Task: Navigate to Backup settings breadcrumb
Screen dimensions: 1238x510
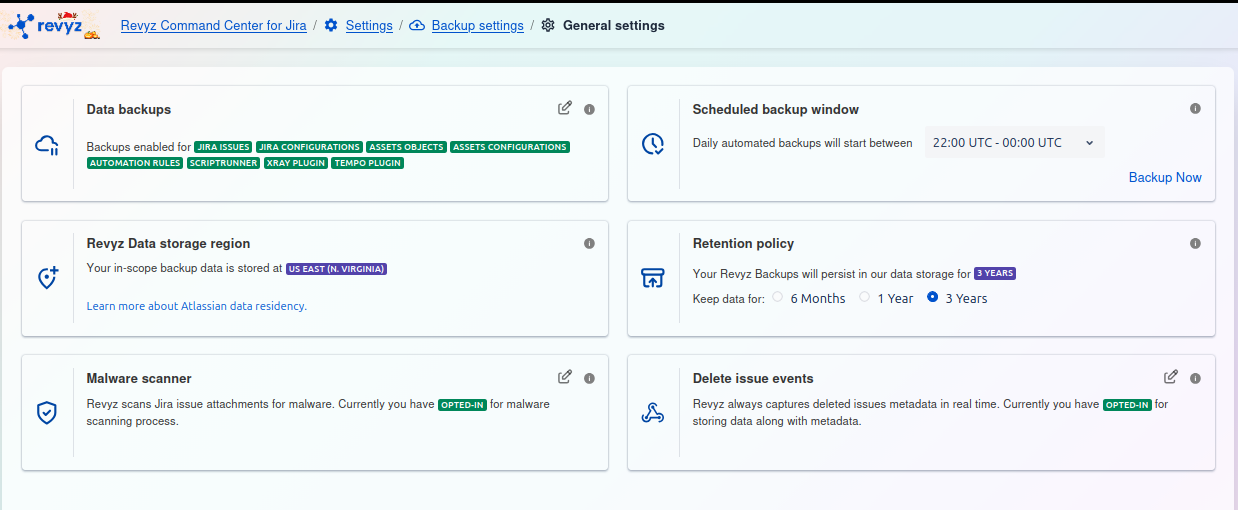Action: click(x=477, y=26)
